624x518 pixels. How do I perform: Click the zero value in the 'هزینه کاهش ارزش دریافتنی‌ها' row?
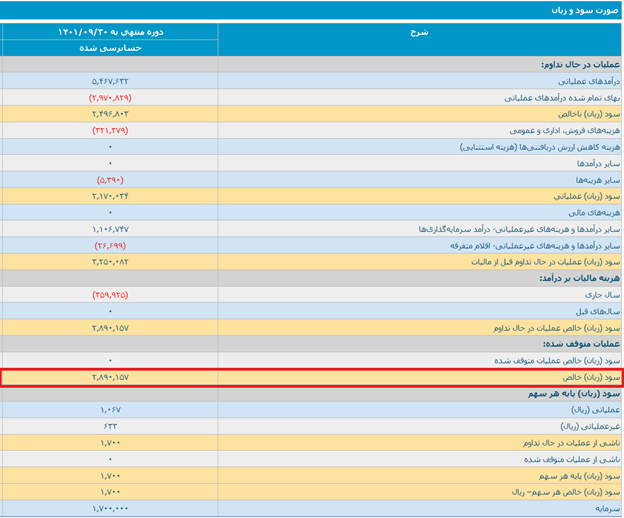pos(110,147)
